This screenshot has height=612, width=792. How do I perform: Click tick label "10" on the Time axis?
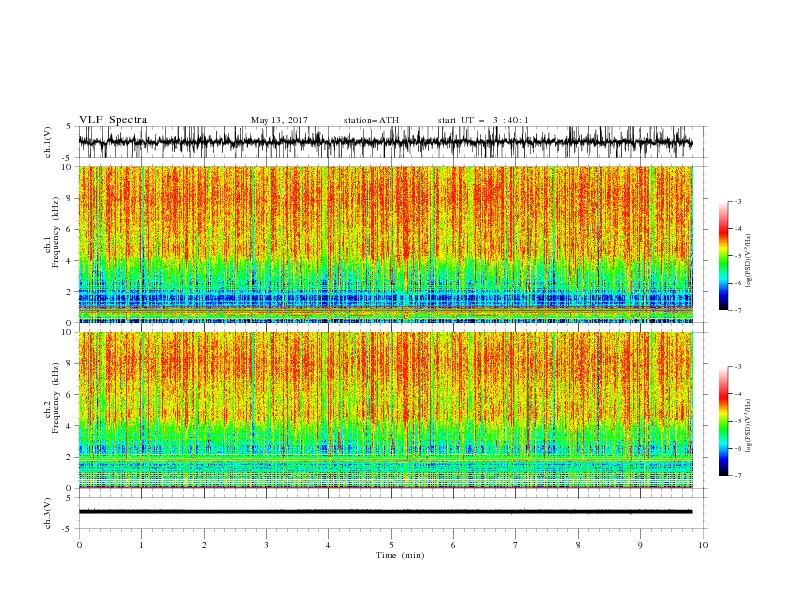pyautogui.click(x=703, y=545)
